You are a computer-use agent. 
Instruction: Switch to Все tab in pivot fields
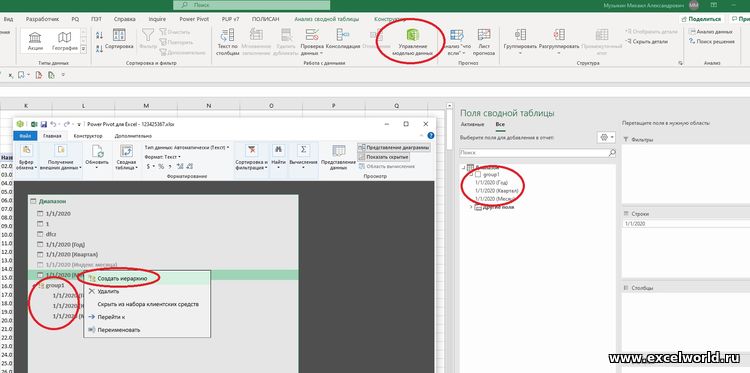click(500, 124)
